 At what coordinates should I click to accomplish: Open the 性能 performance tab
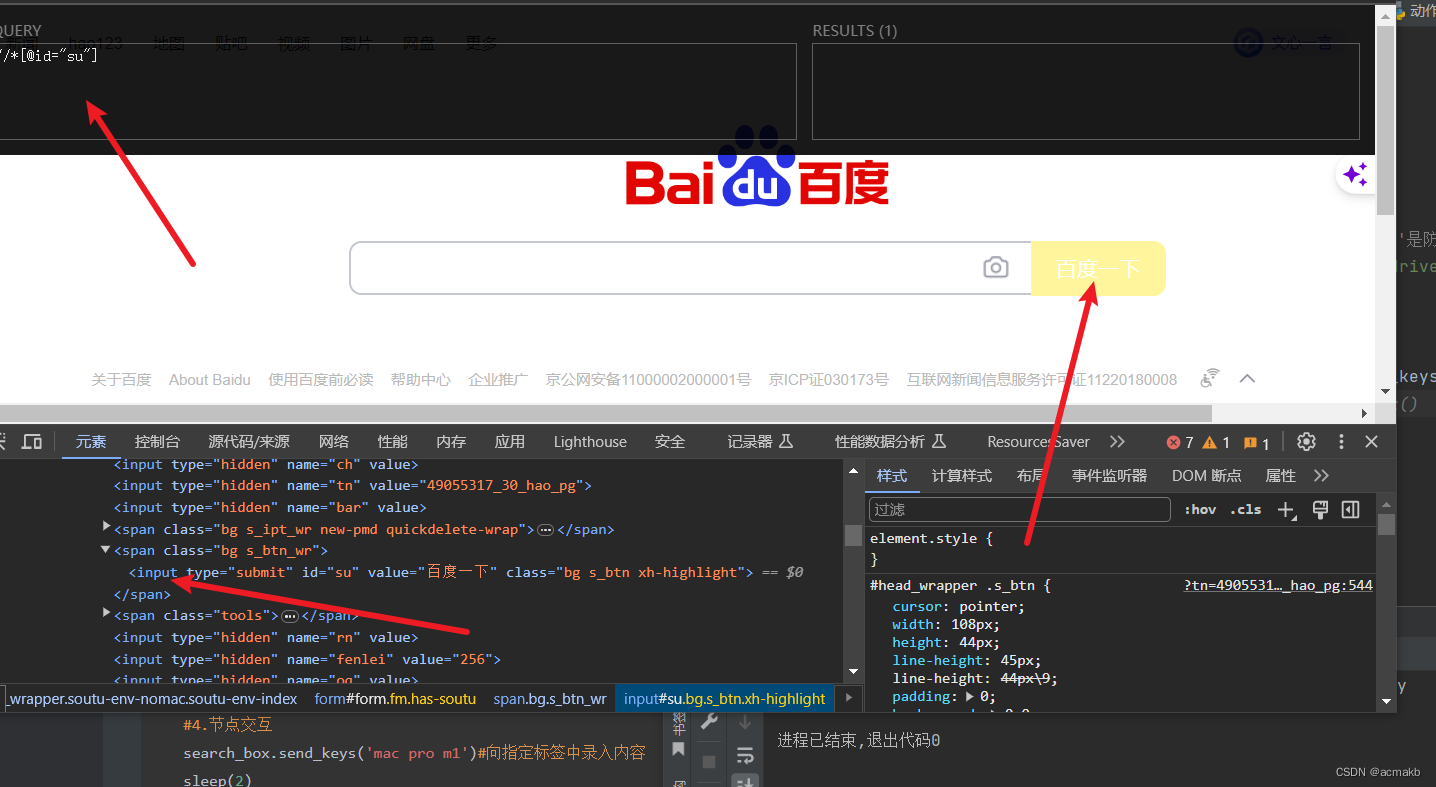pyautogui.click(x=392, y=442)
